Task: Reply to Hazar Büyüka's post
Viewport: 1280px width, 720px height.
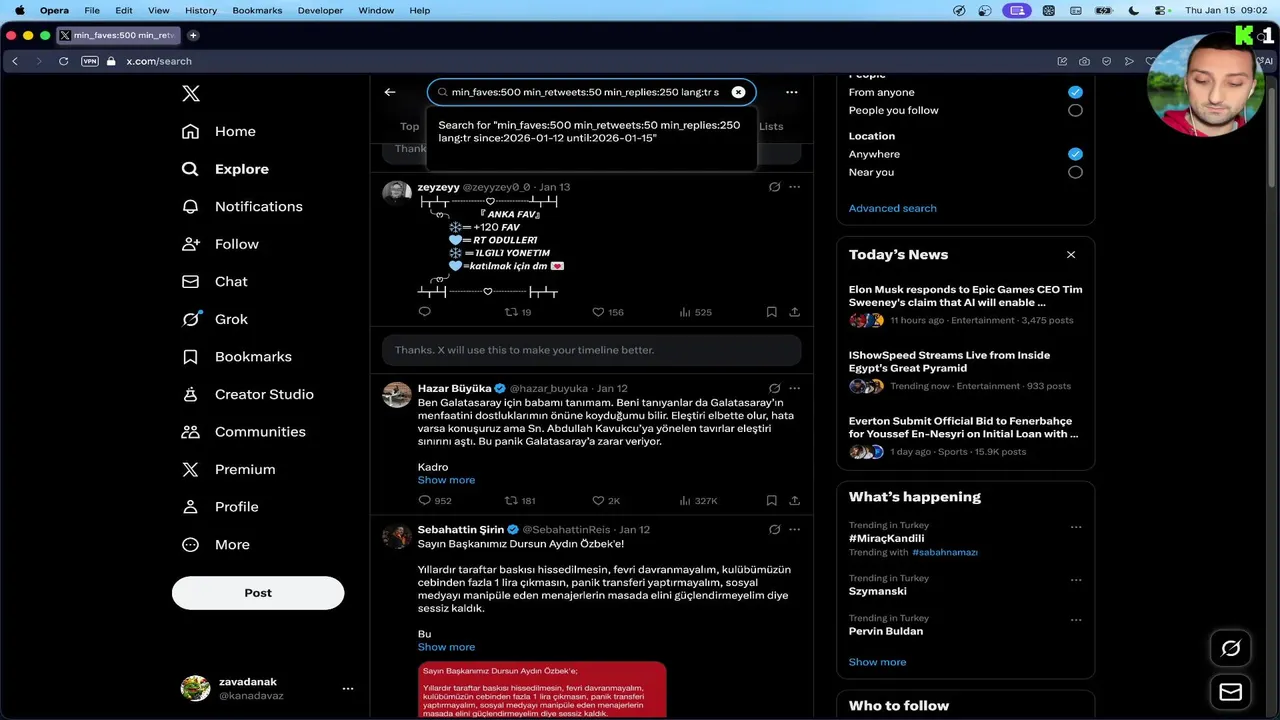Action: click(x=434, y=500)
